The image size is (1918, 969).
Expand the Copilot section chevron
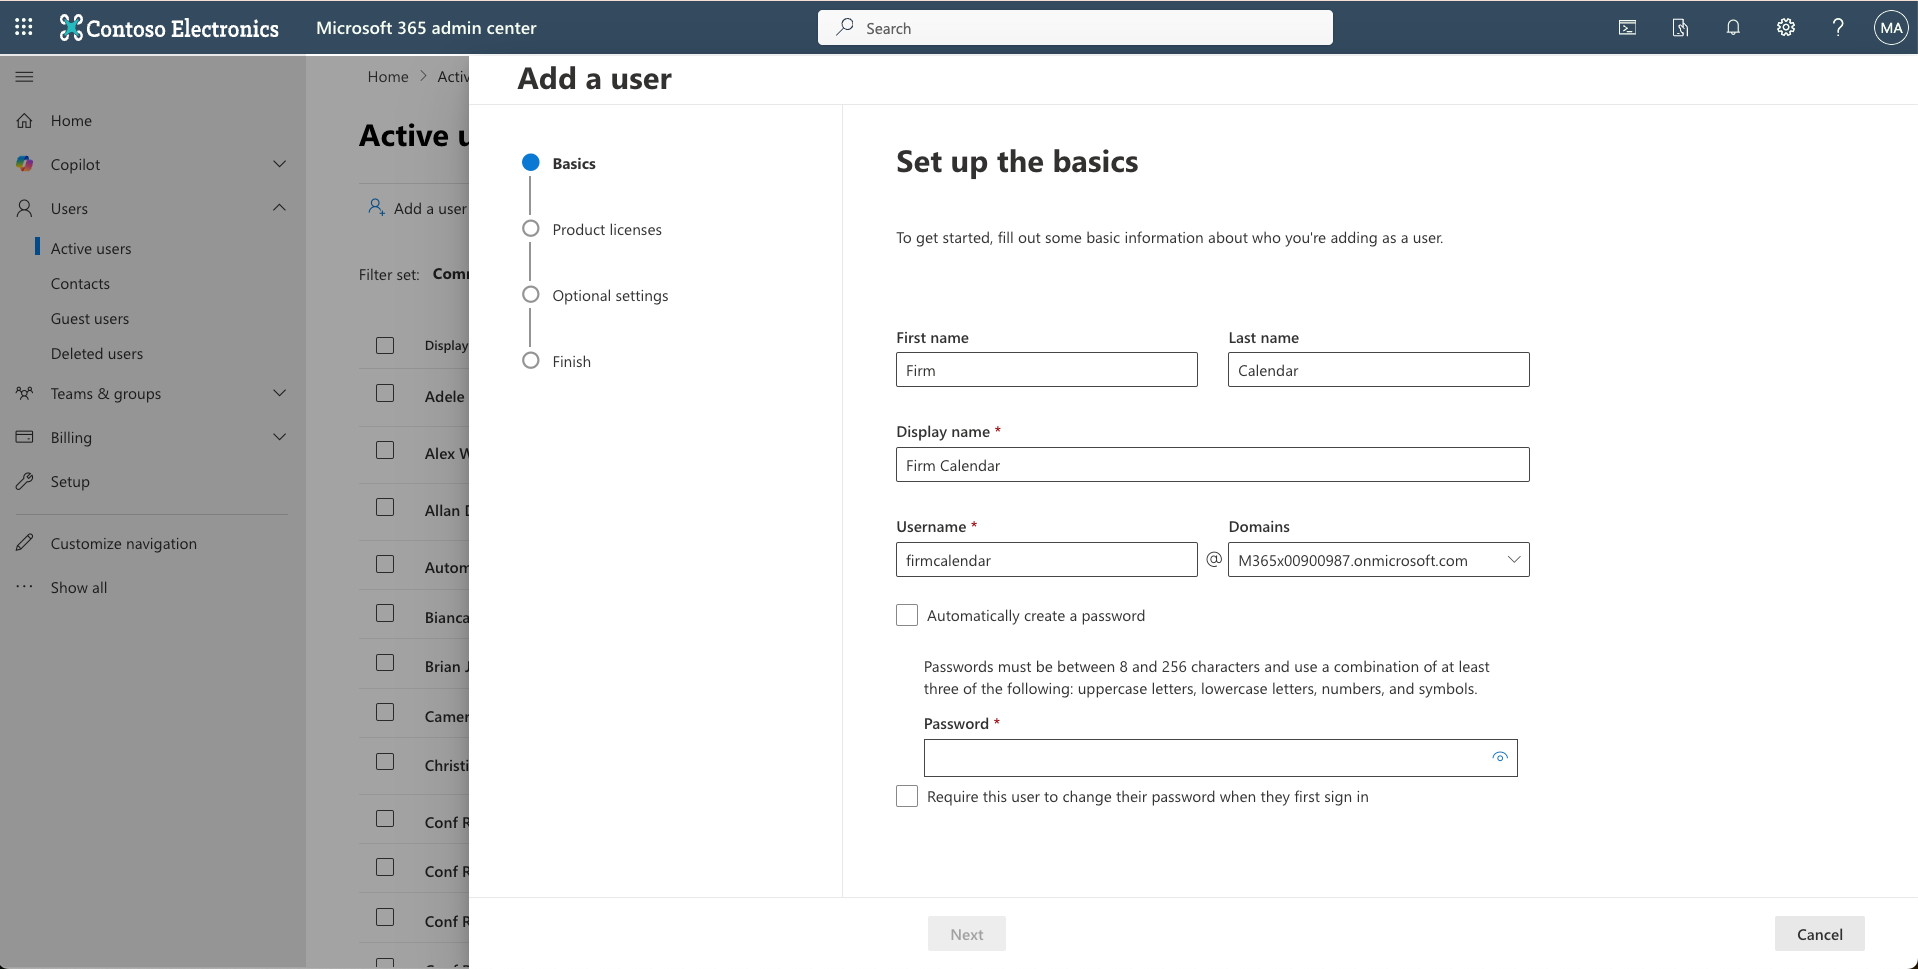point(280,164)
